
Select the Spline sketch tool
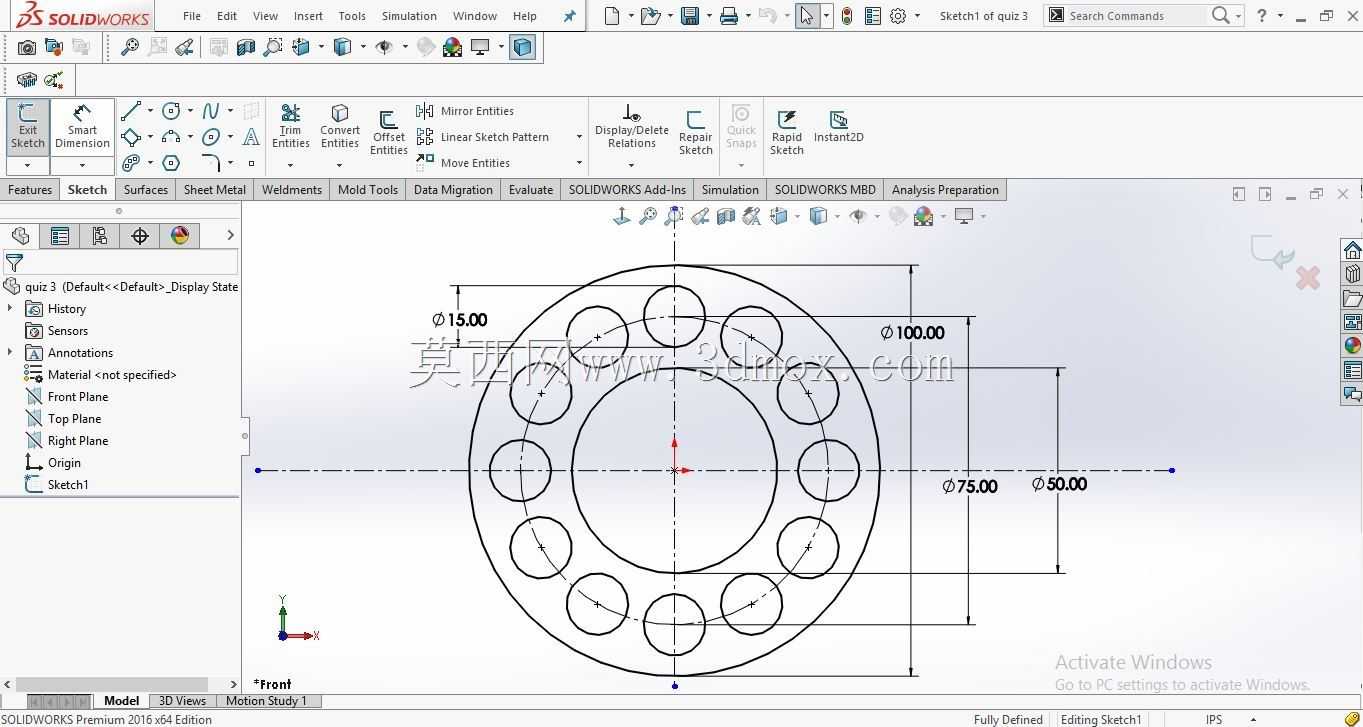211,111
